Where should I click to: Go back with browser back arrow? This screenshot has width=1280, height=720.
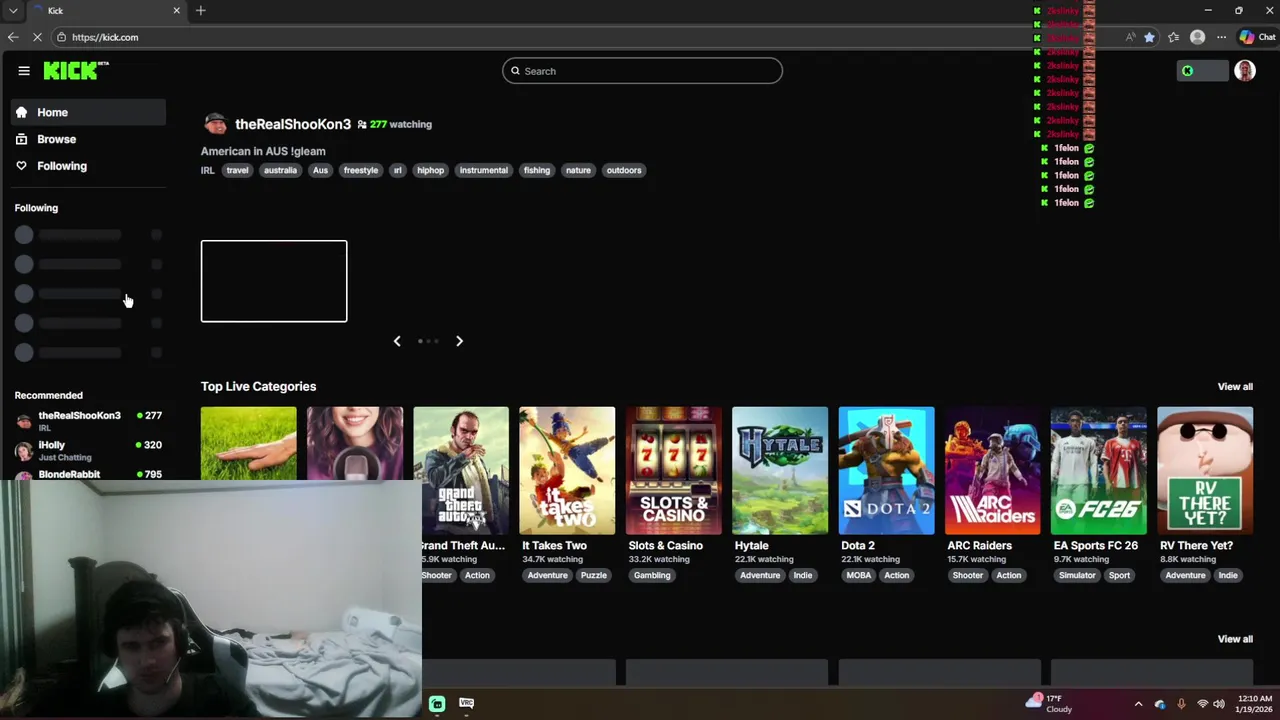tap(13, 37)
